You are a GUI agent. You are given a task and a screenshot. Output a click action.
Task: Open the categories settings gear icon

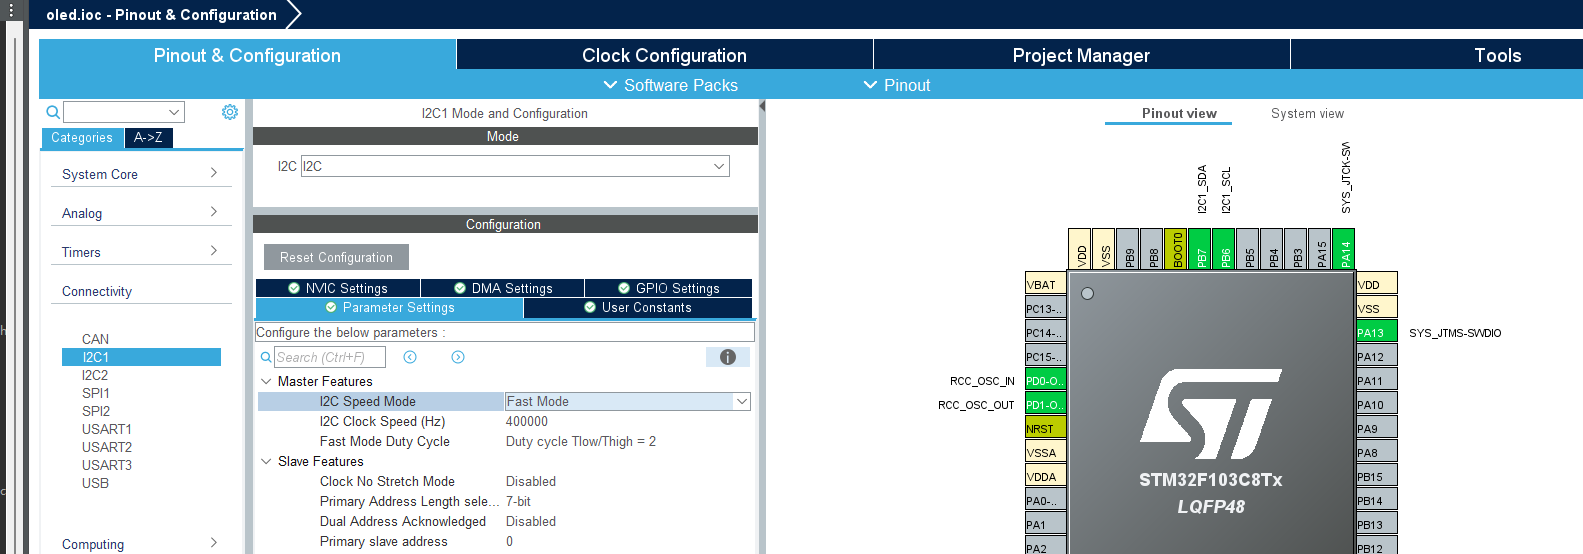pyautogui.click(x=230, y=112)
